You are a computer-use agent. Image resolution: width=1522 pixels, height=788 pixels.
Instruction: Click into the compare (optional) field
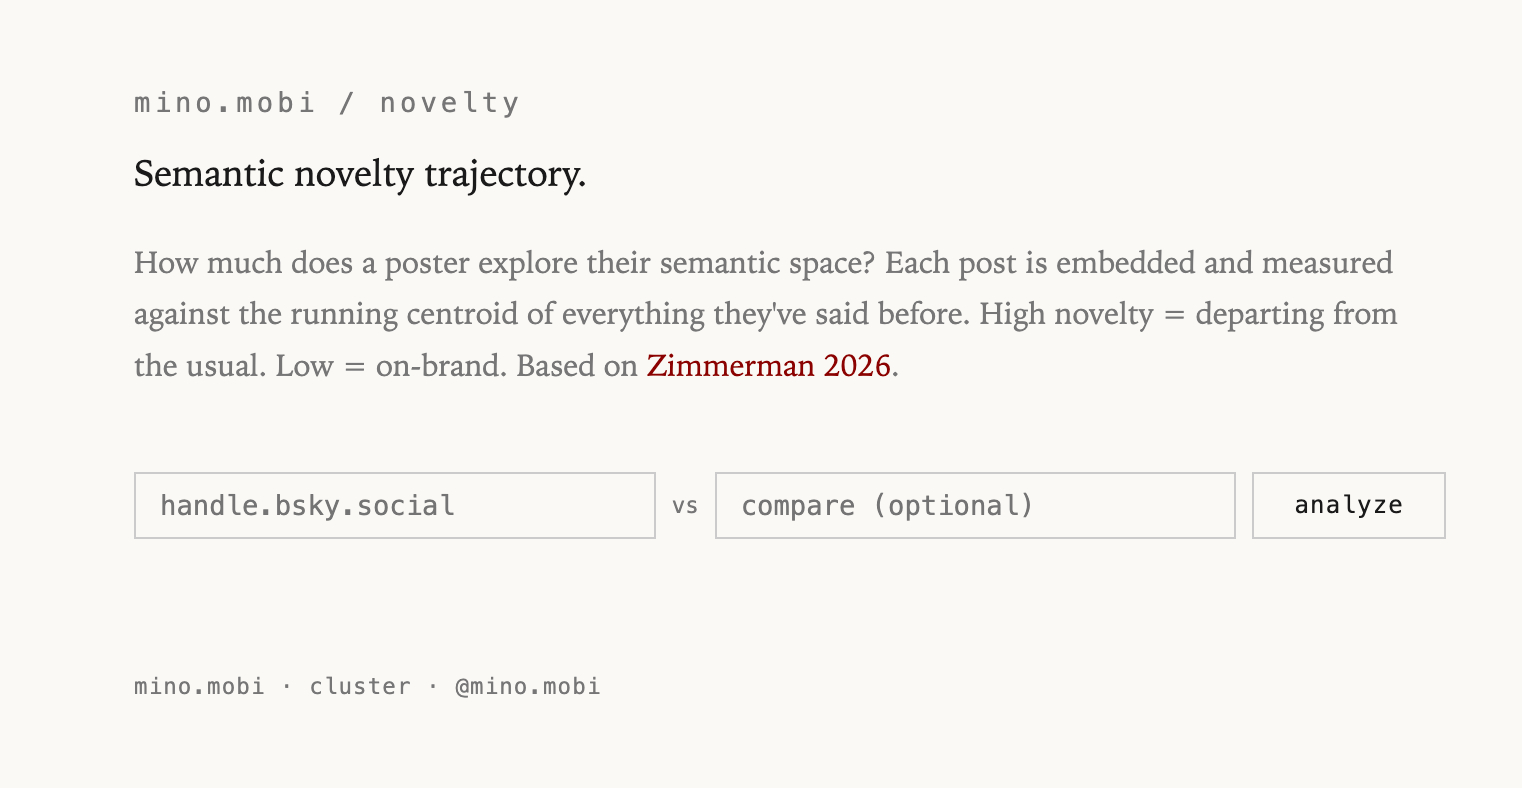(974, 505)
